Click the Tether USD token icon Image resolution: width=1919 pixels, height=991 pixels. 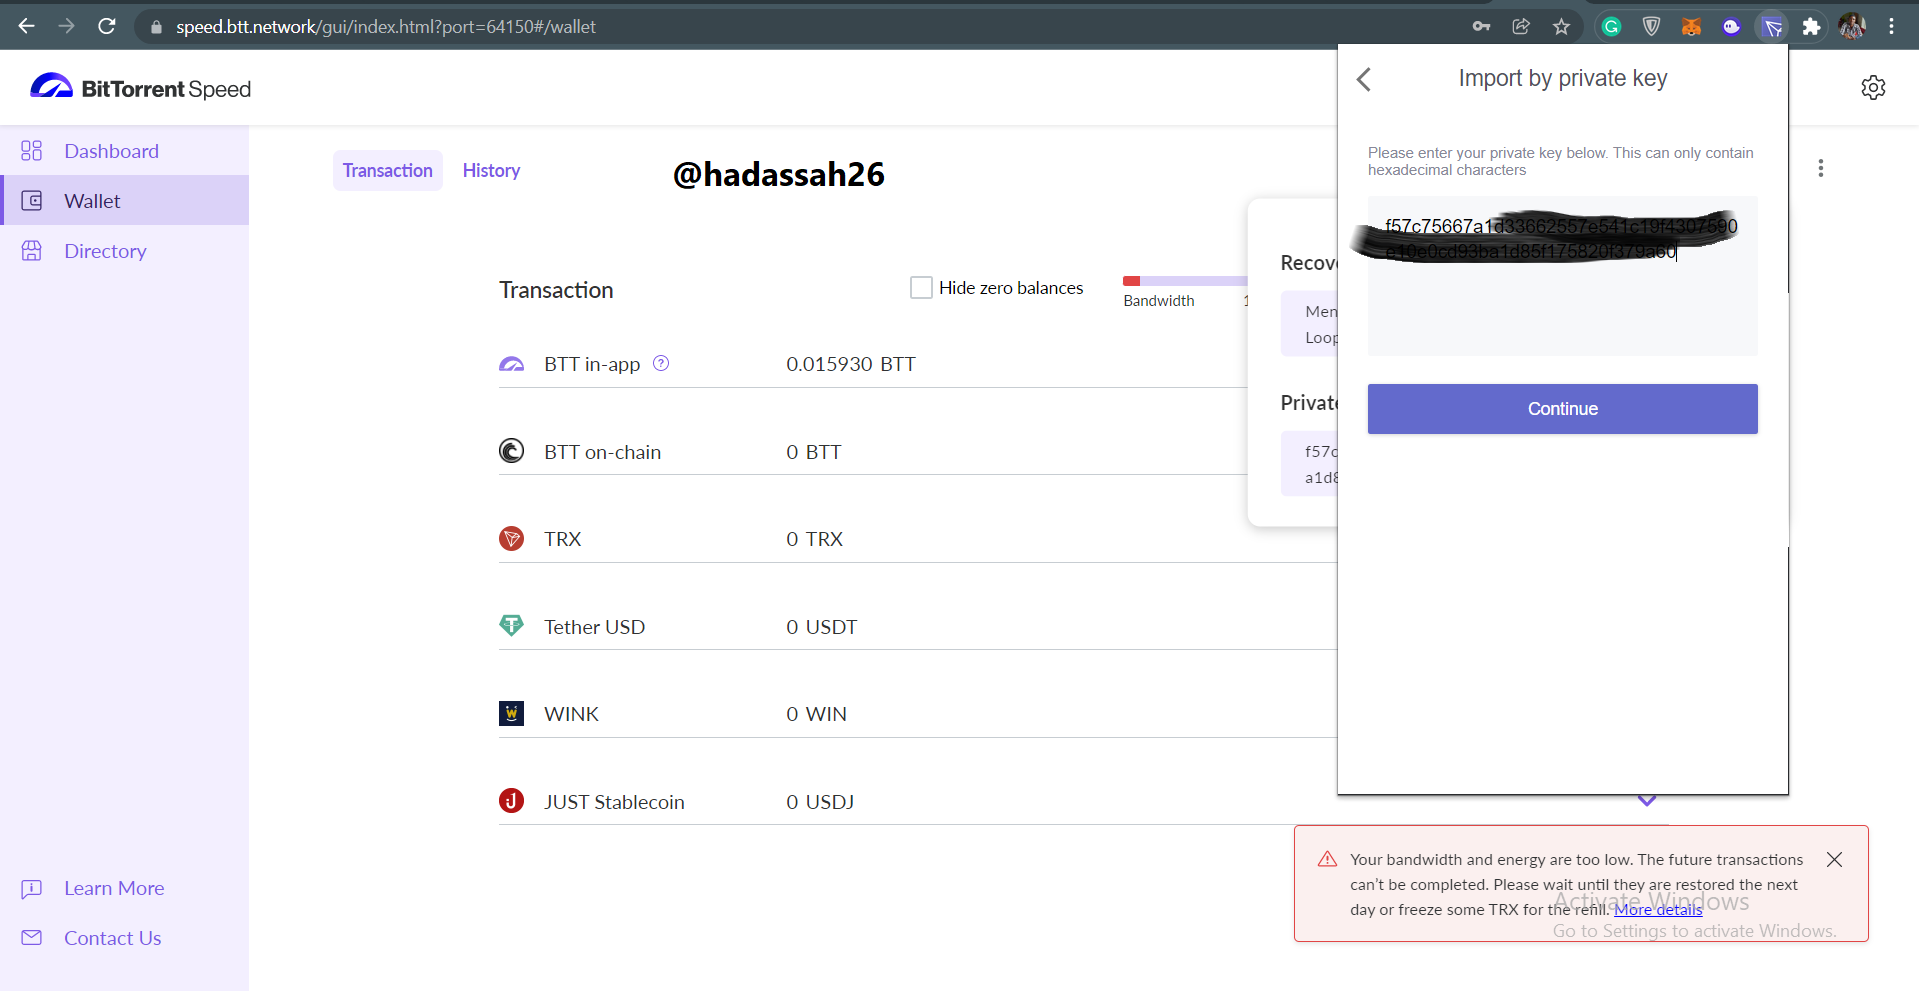(x=511, y=626)
